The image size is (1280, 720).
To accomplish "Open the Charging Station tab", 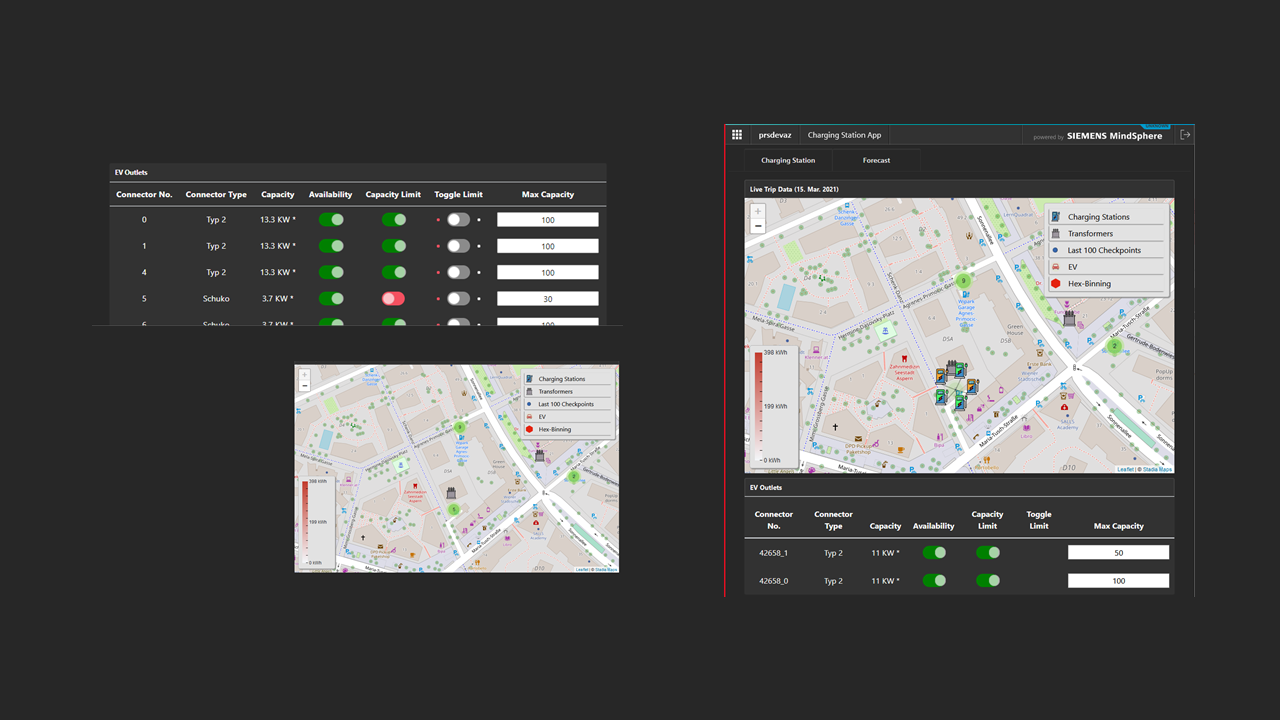I will pos(788,160).
